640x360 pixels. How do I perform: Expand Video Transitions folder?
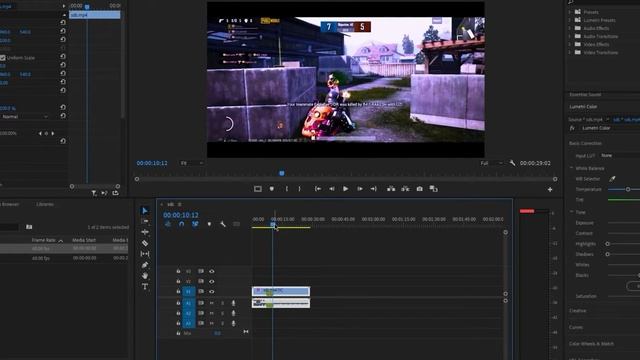click(570, 52)
